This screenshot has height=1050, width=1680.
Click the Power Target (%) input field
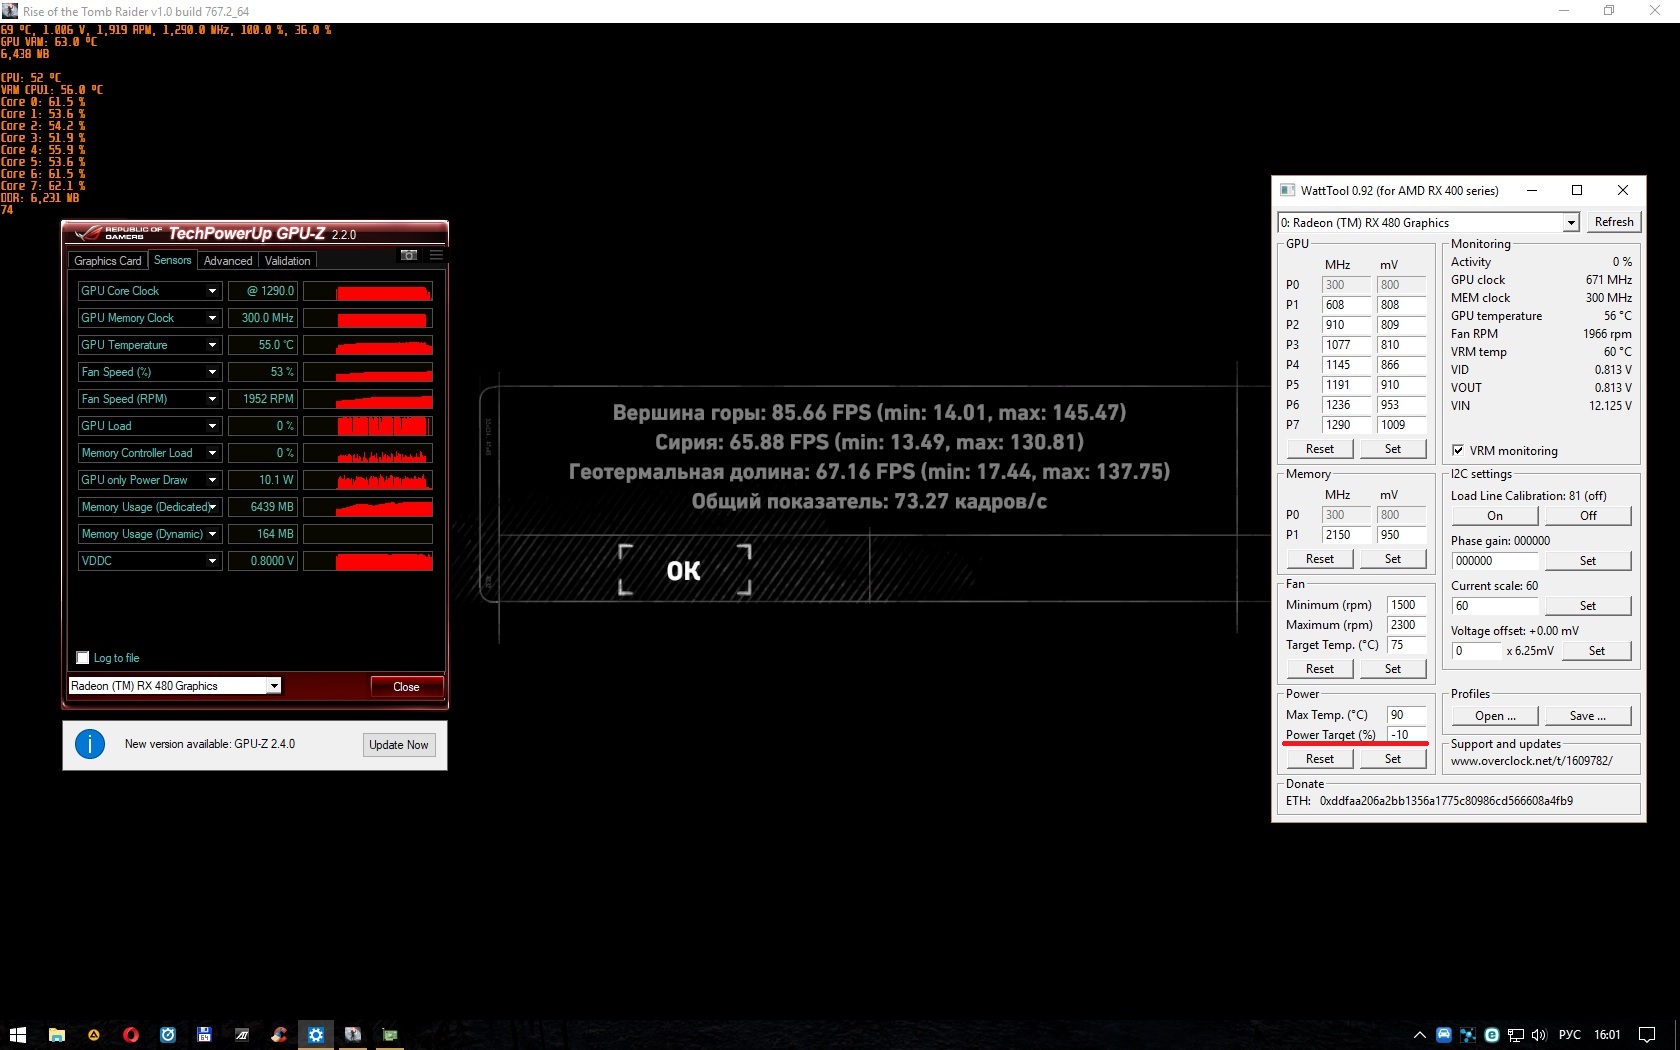click(x=1407, y=735)
